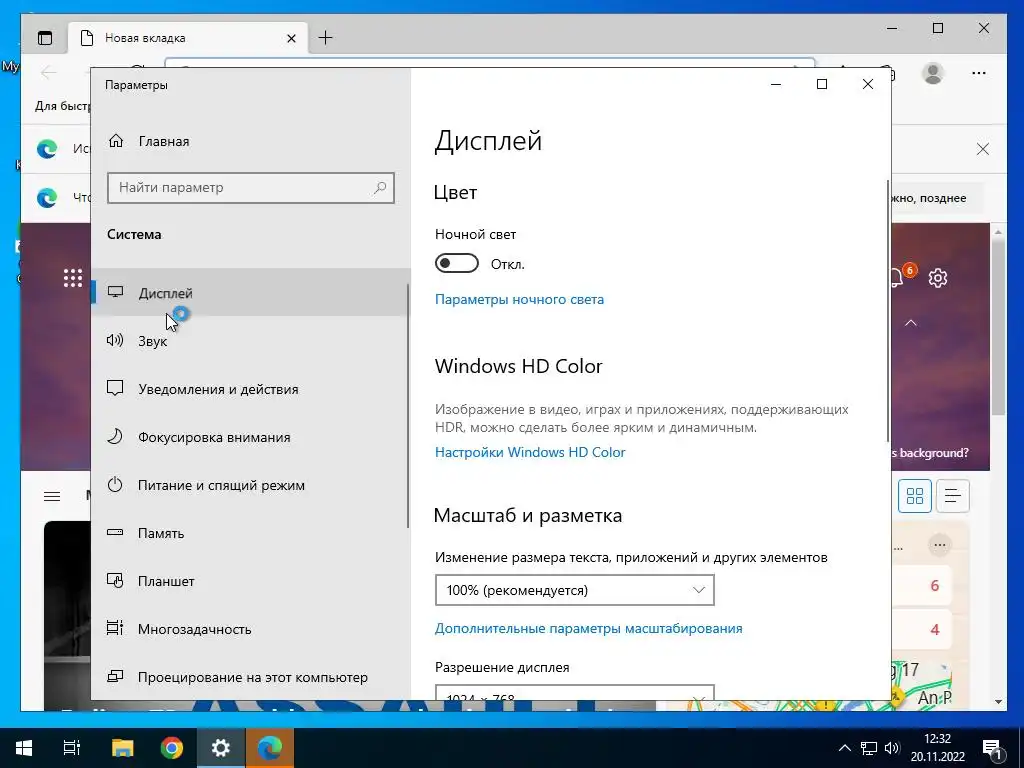This screenshot has height=768, width=1024.
Task: Open weather card more options ellipsis
Action: tap(940, 545)
